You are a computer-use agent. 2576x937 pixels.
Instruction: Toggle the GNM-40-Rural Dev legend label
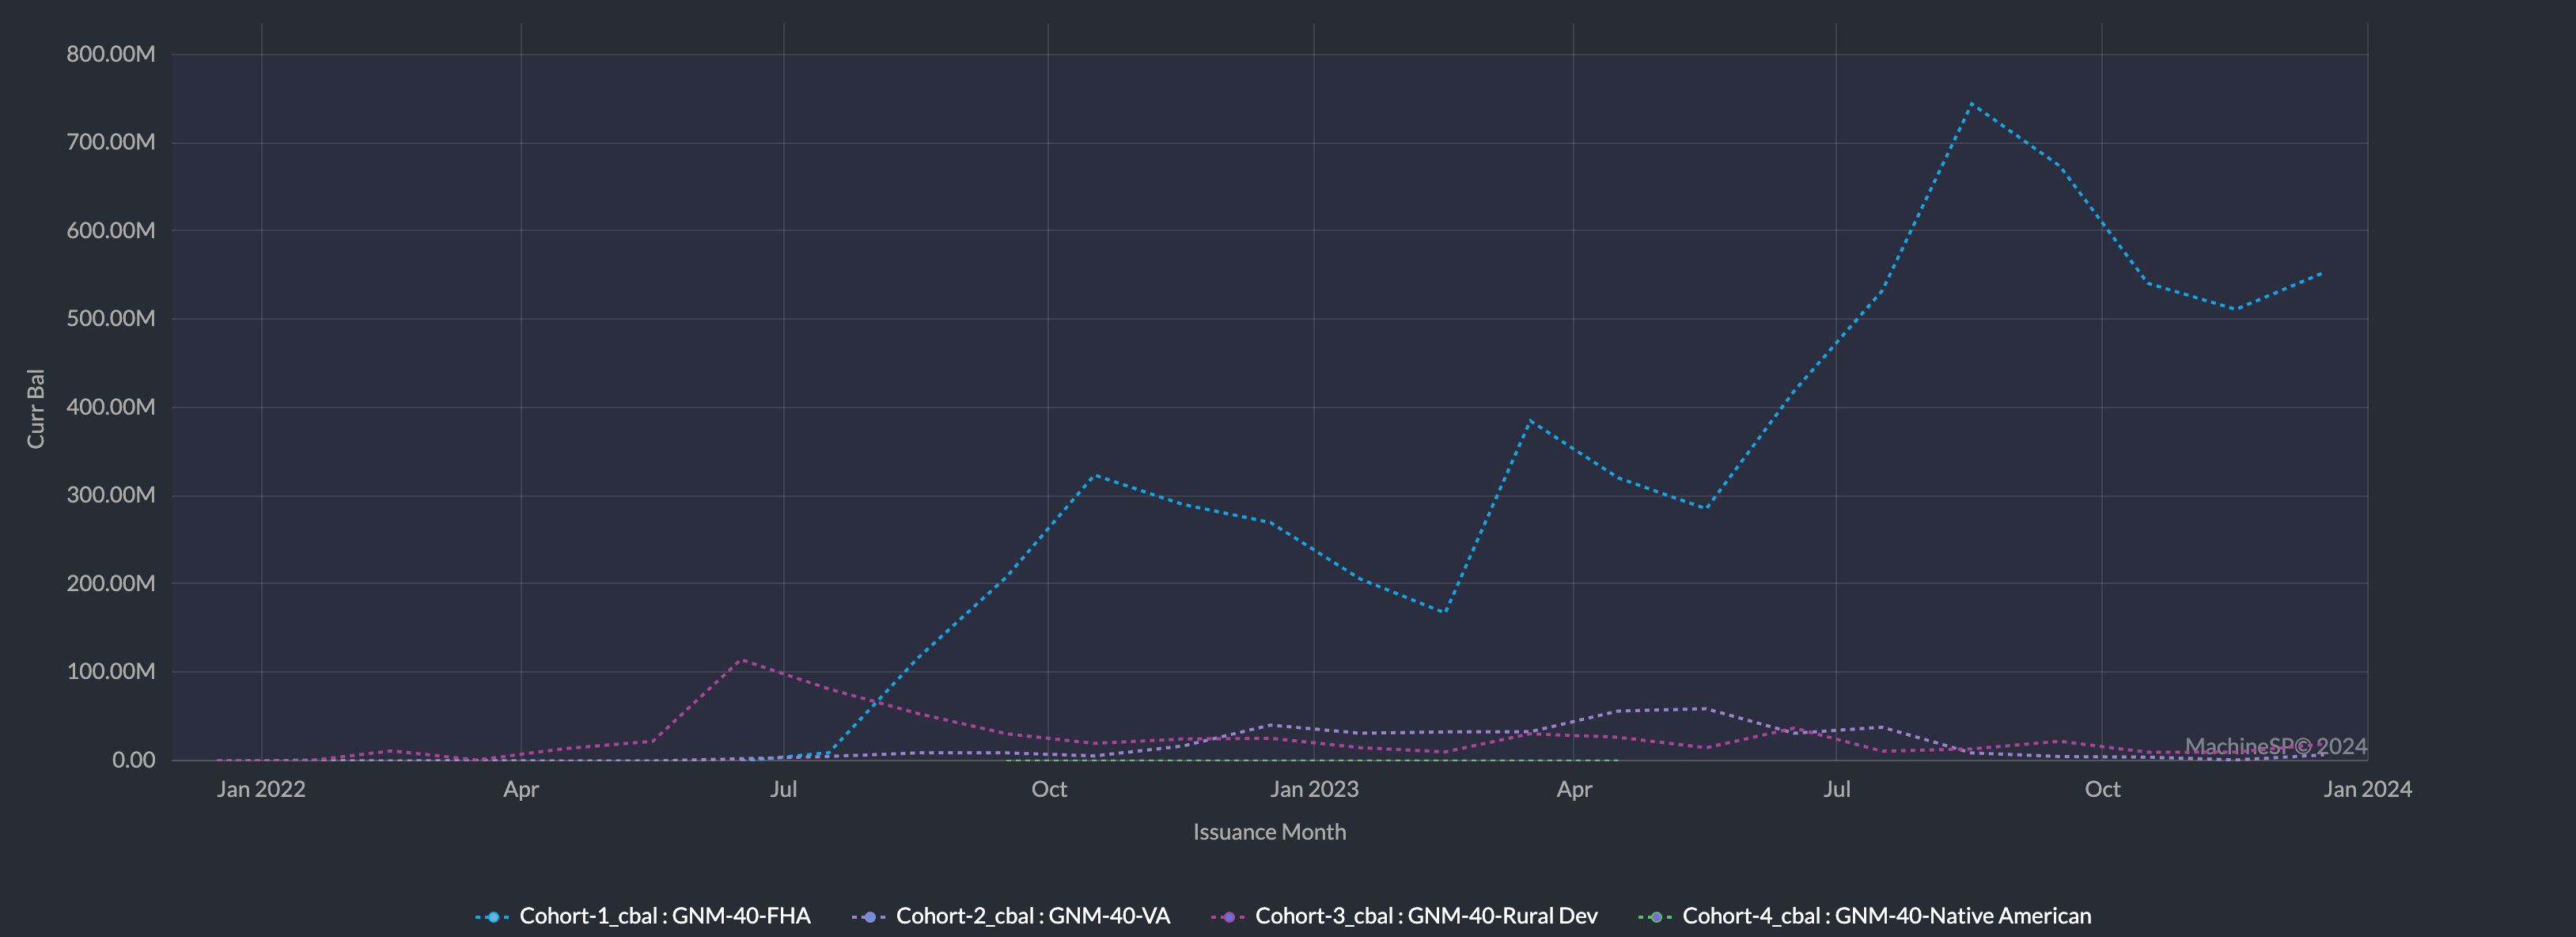(x=1426, y=916)
